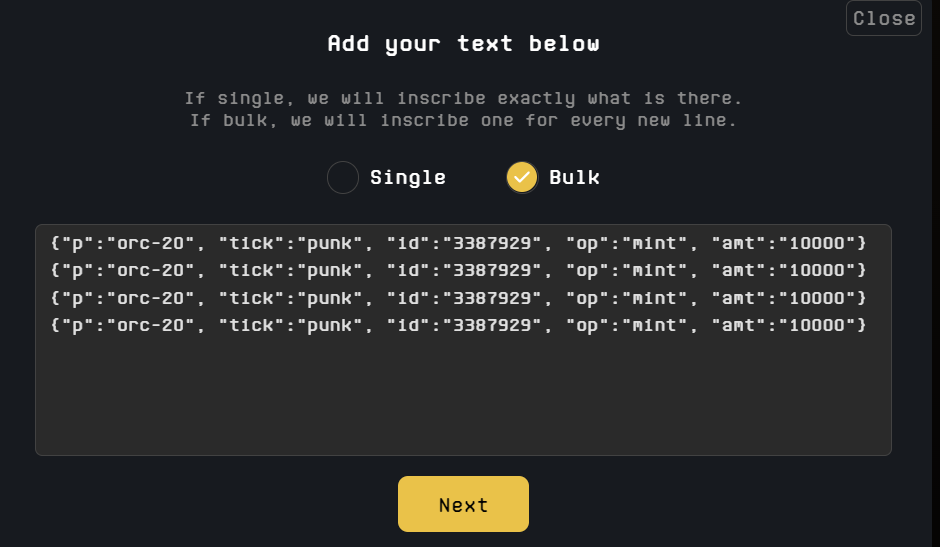Click "orc-20" in the first inscription line
This screenshot has height=547, width=940.
click(x=158, y=243)
